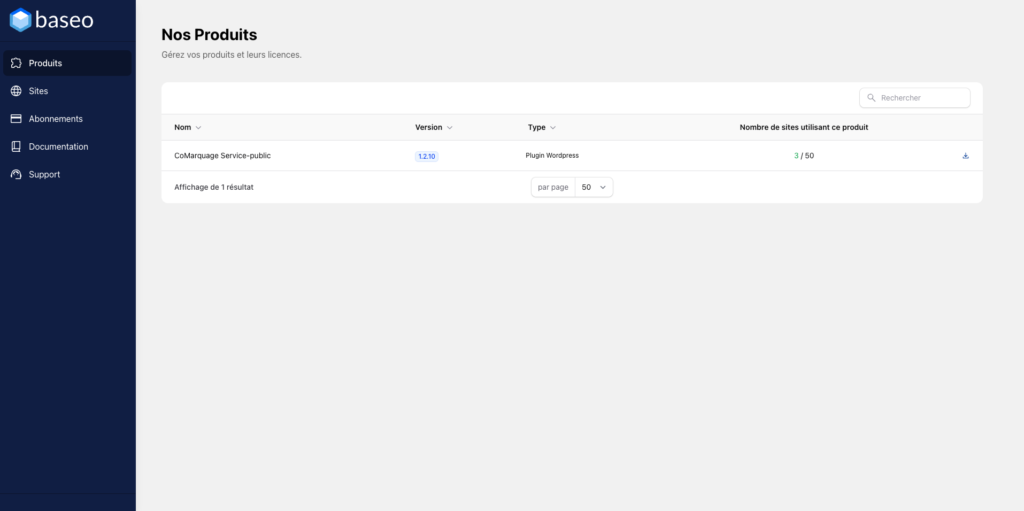Expand the Version column sort chevron
The width and height of the screenshot is (1024, 511).
[449, 128]
